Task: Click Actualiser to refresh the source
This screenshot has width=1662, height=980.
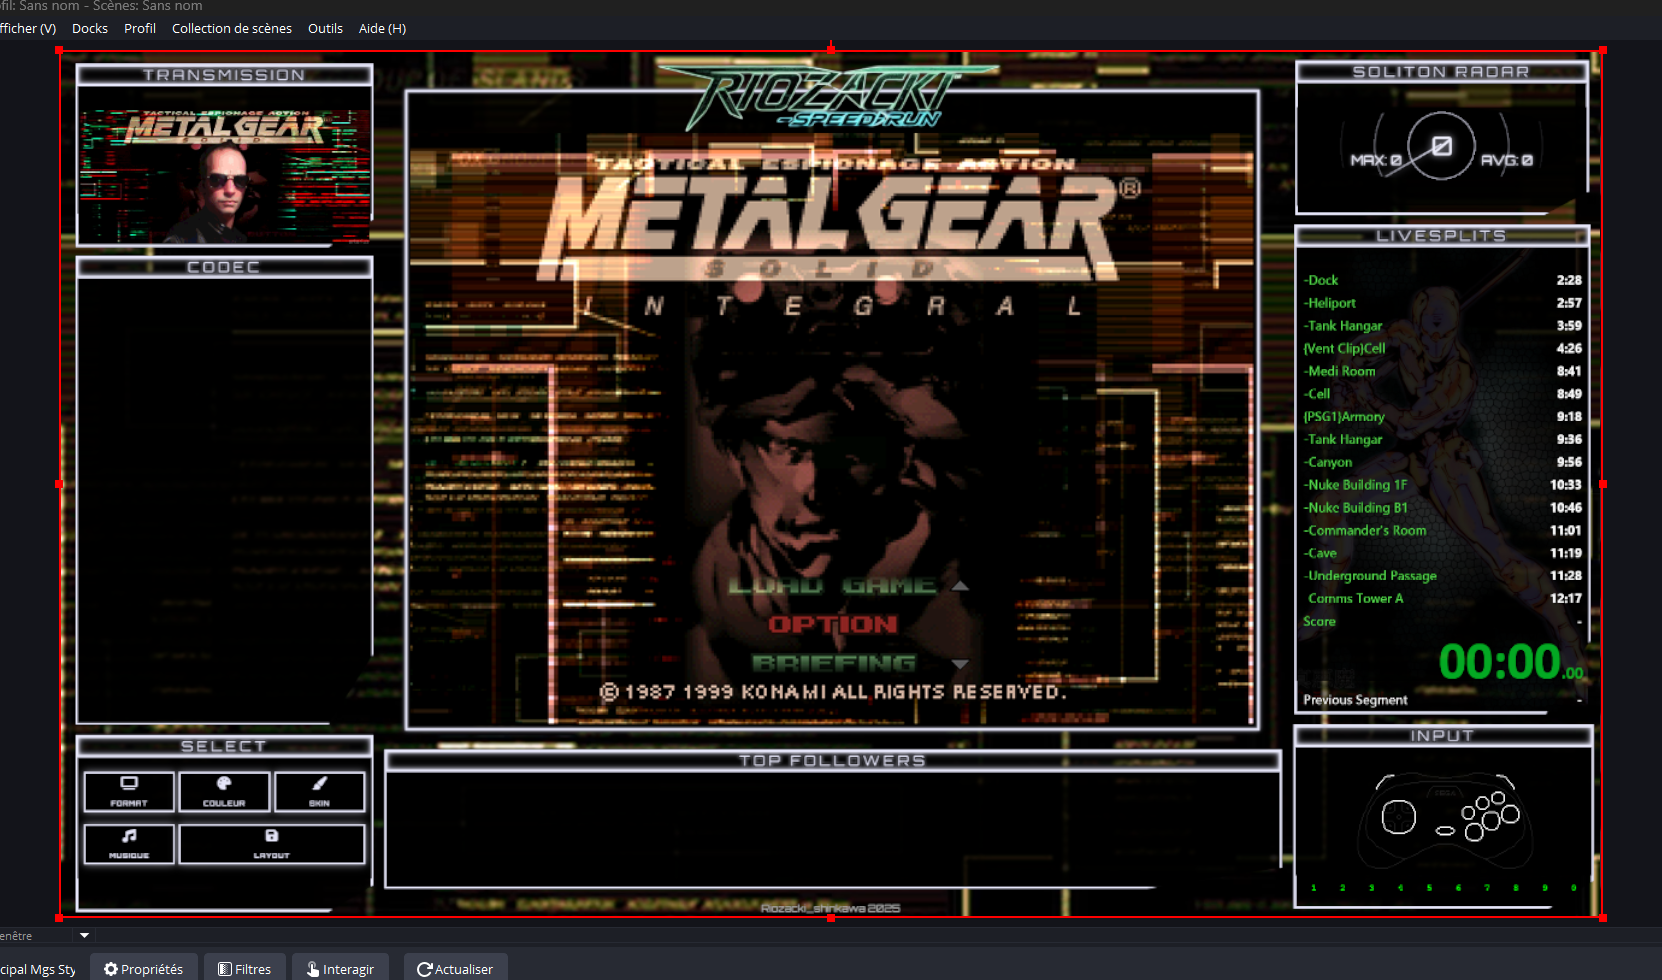Action: [x=455, y=968]
